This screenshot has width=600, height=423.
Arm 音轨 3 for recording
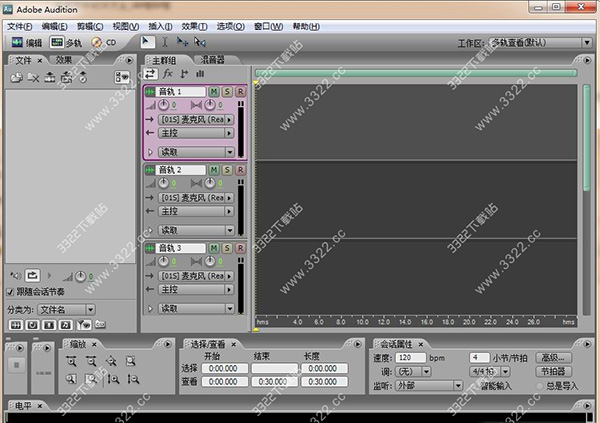(x=240, y=247)
